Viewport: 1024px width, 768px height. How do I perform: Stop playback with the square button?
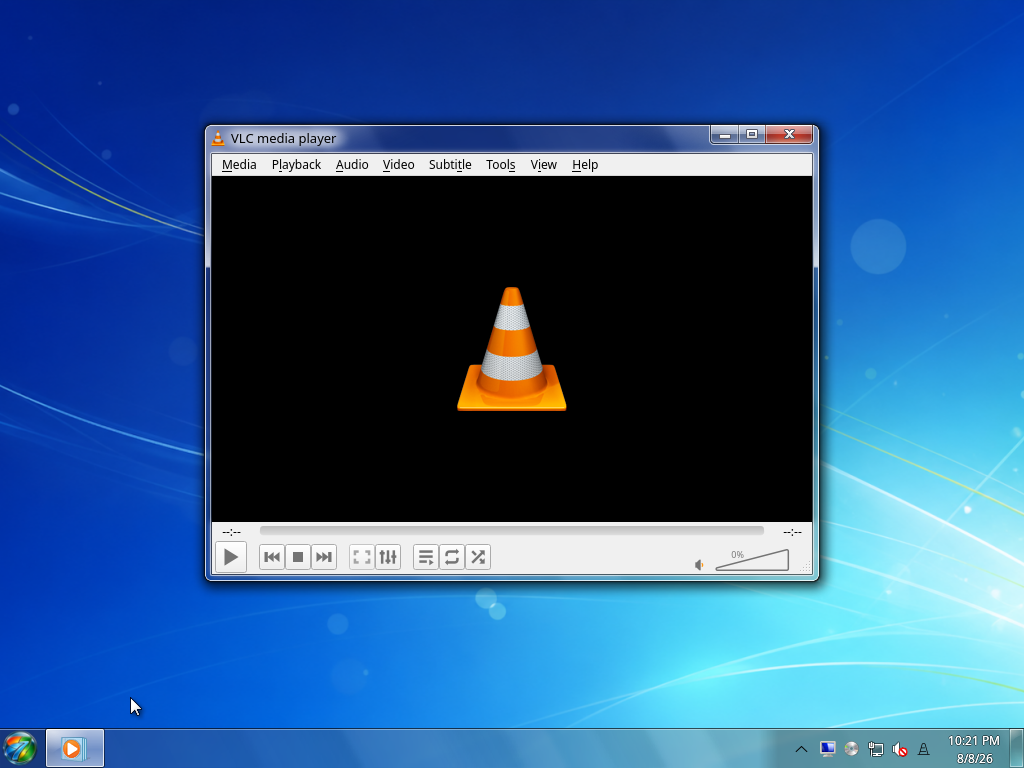point(298,557)
